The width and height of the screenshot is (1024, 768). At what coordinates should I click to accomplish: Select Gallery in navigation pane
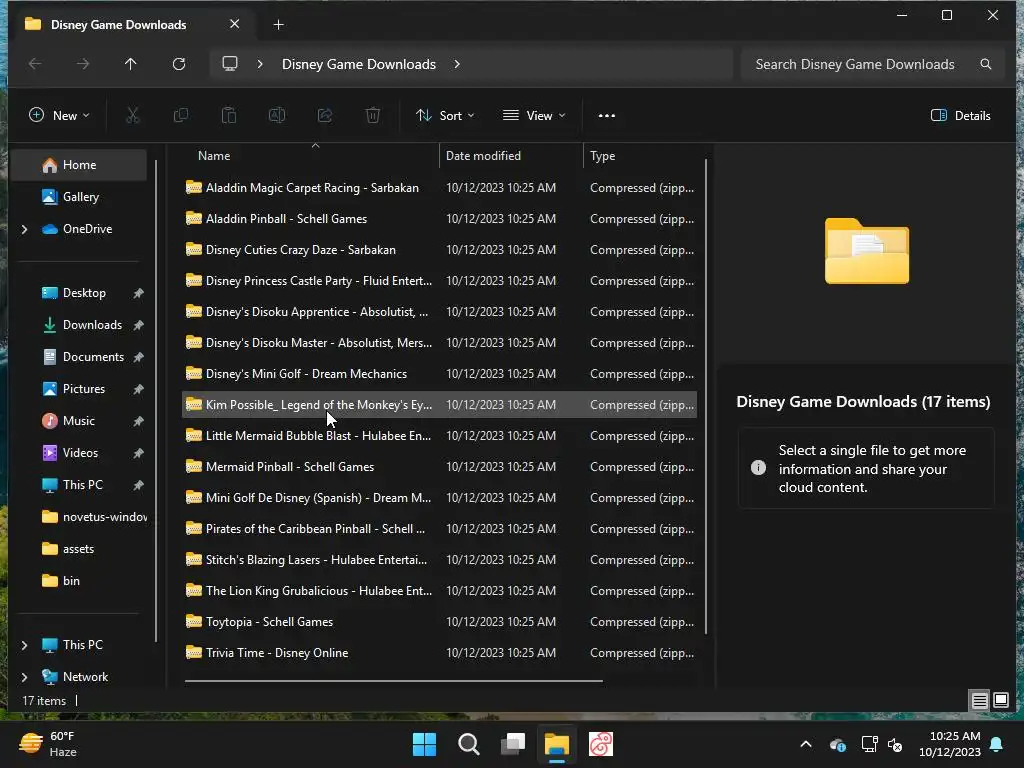79,197
